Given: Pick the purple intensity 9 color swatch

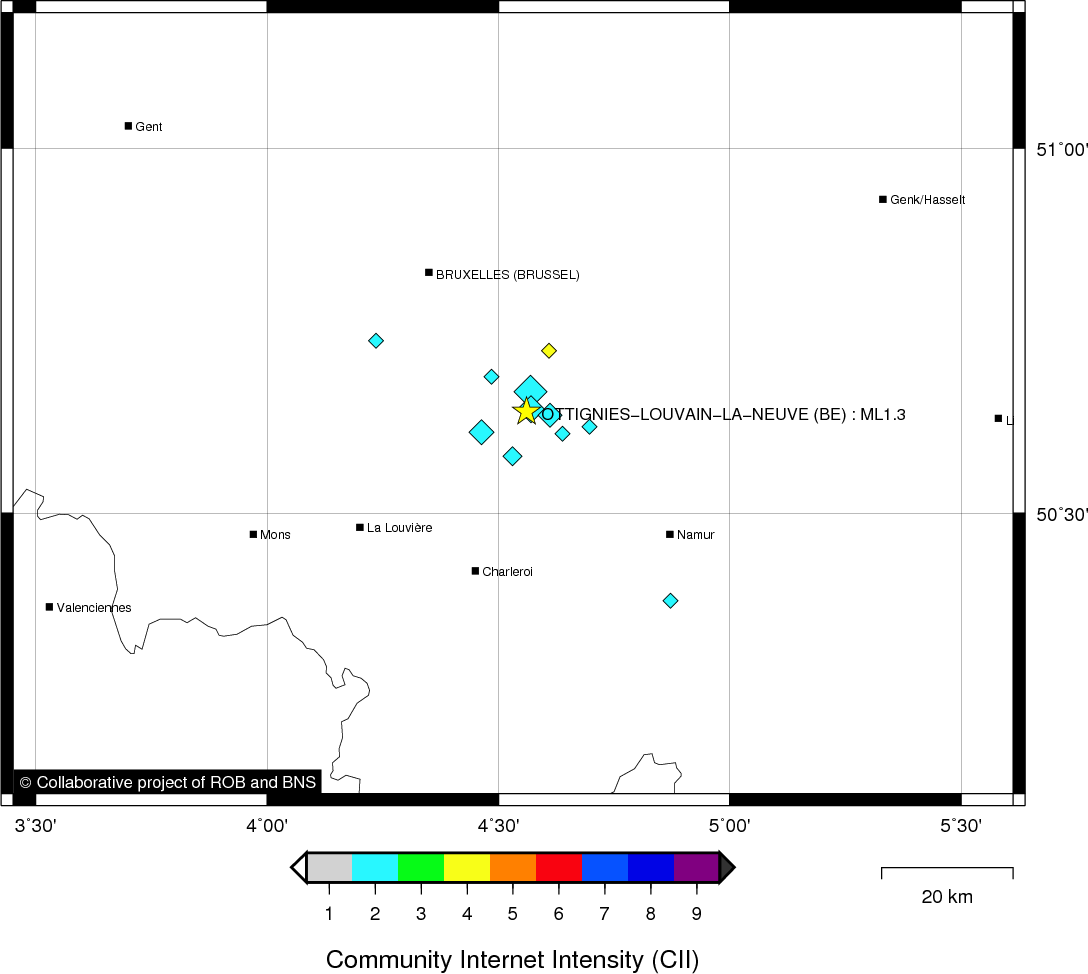Looking at the screenshot, I should click(696, 868).
